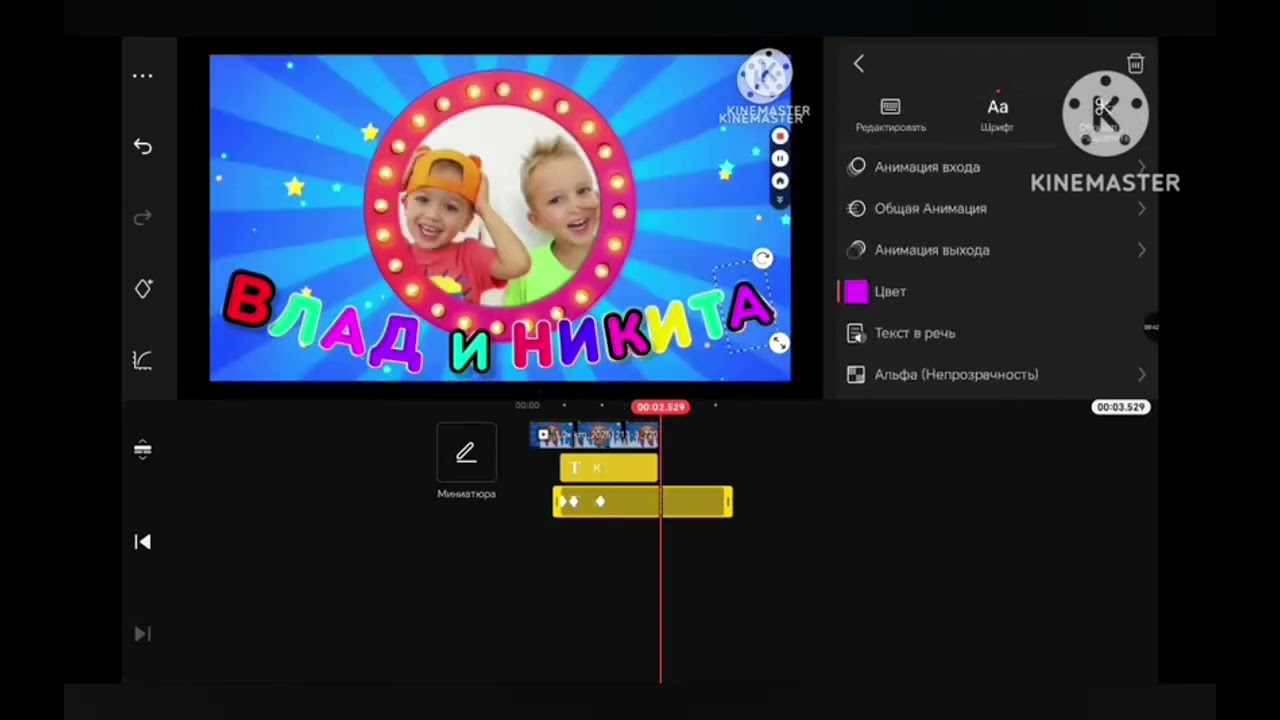The image size is (1280, 720).
Task: Click the Миниатюра label
Action: click(x=466, y=494)
